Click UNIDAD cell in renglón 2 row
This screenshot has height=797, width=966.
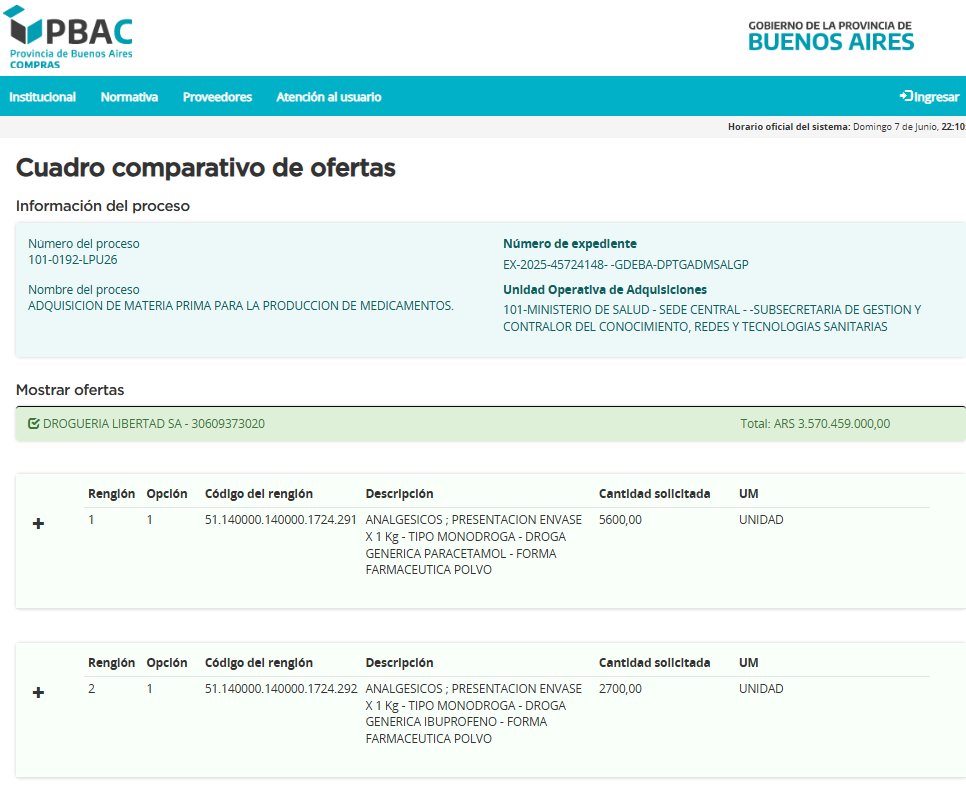761,689
